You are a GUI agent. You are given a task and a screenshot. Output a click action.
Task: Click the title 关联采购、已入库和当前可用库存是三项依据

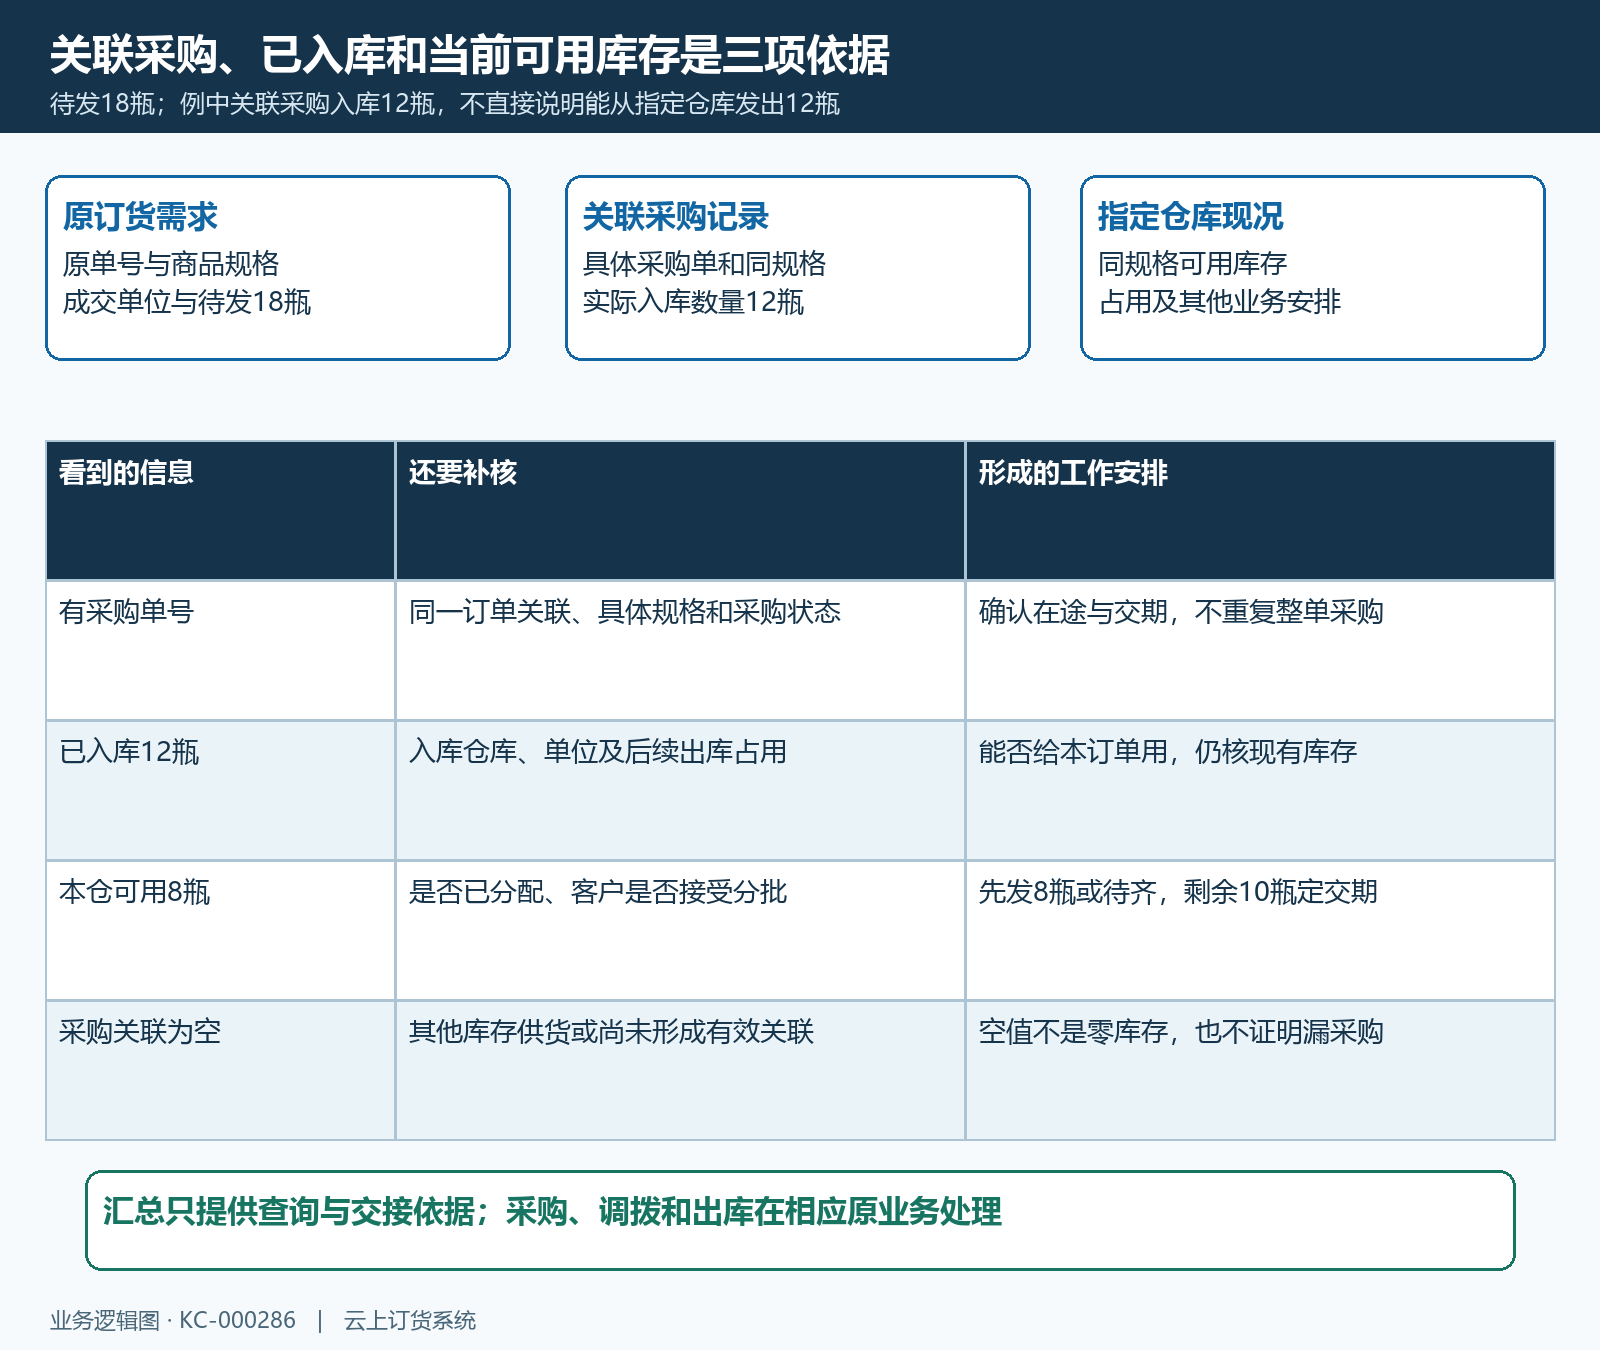[x=469, y=55]
